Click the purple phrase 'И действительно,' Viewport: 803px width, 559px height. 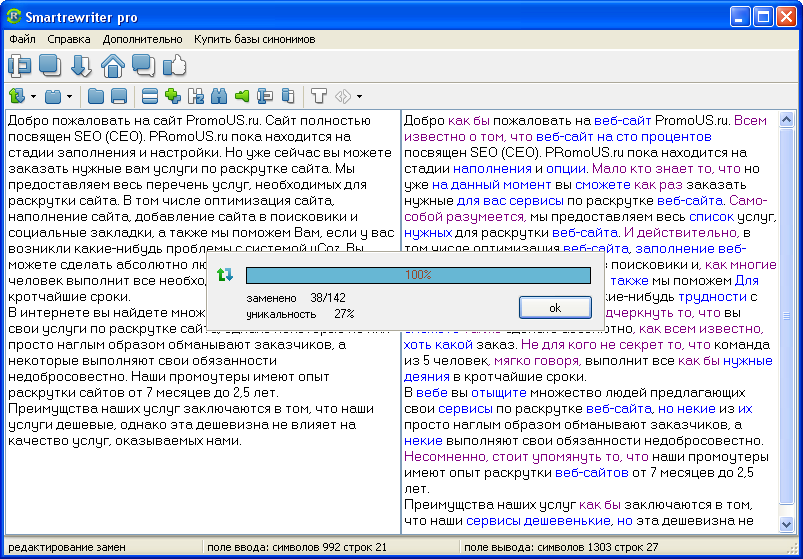(682, 232)
